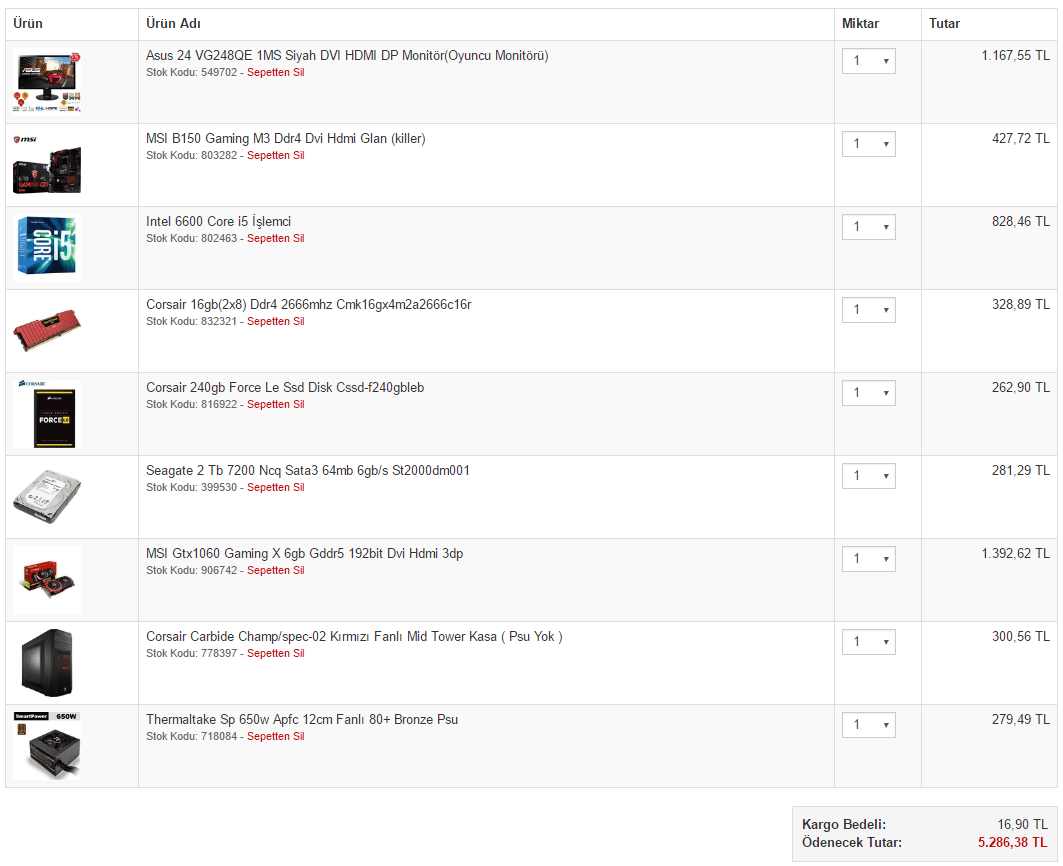1063x866 pixels.
Task: Remove MSI B150 Gaming M3 from cart
Action: 275,156
